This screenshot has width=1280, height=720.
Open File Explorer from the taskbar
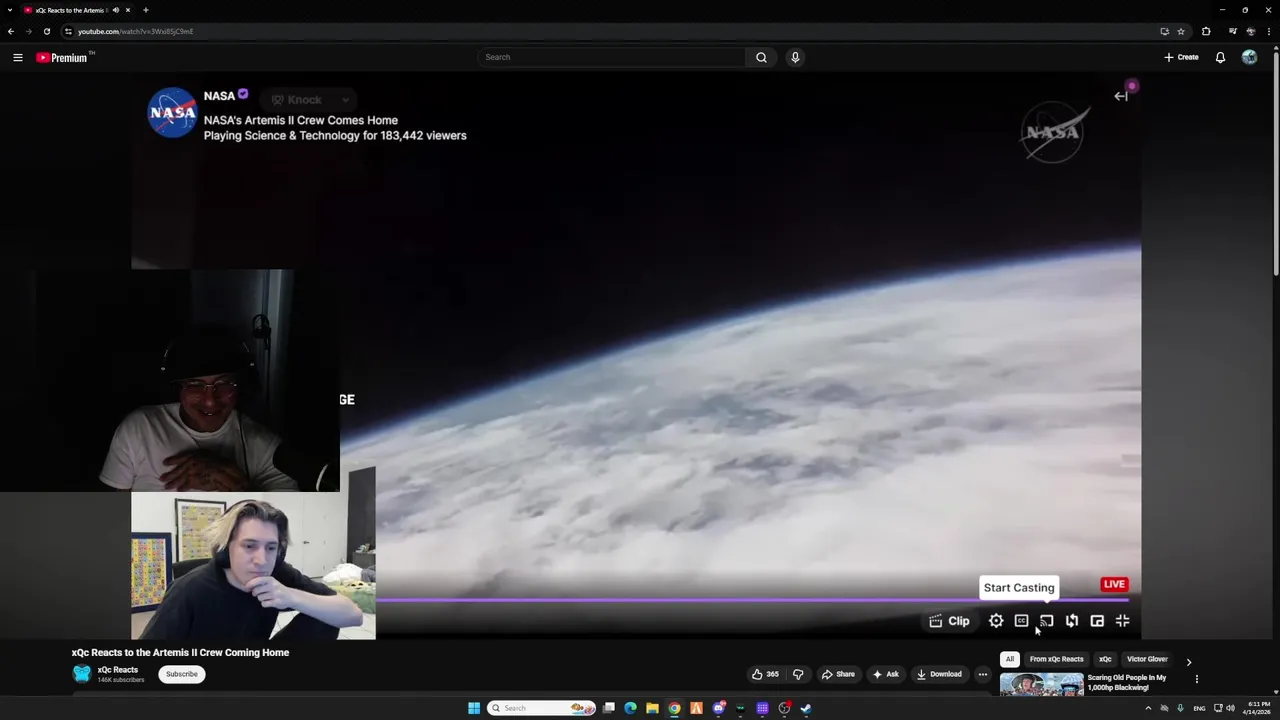[652, 708]
